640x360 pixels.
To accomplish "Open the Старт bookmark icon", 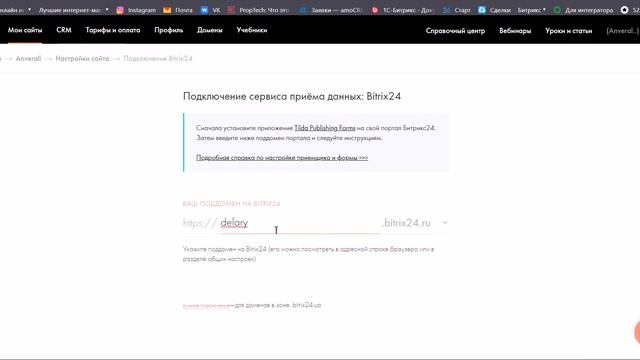I will [447, 10].
